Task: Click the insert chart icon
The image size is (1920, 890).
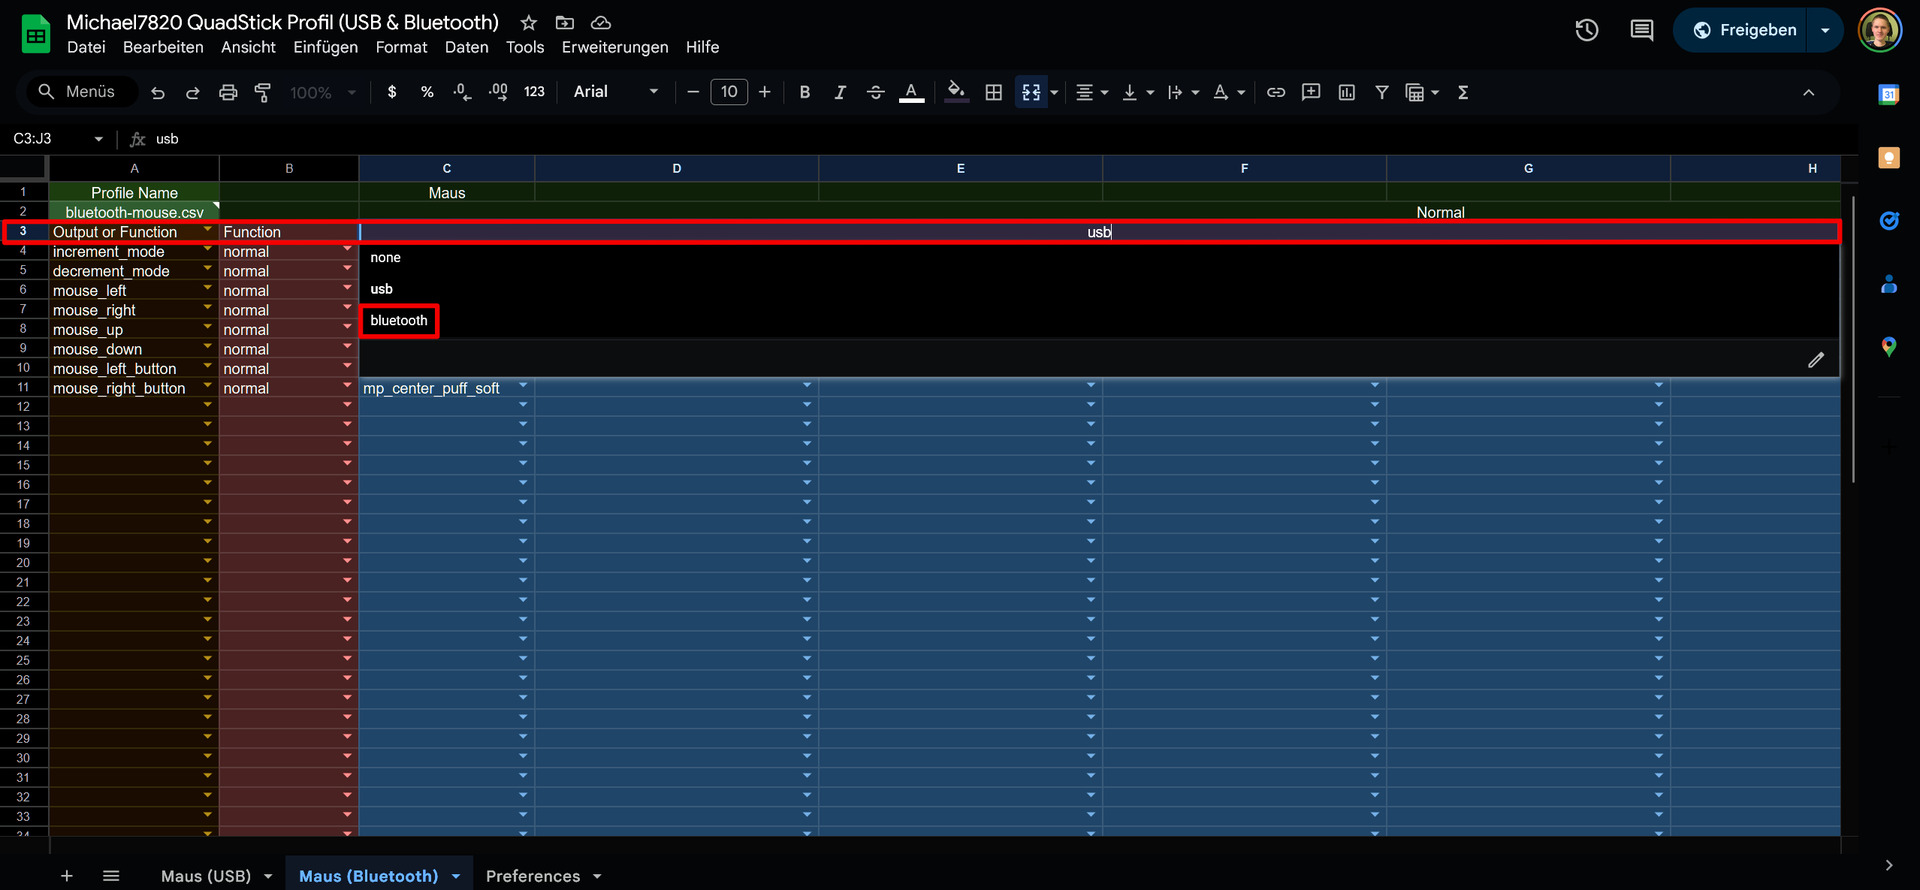Action: point(1347,92)
